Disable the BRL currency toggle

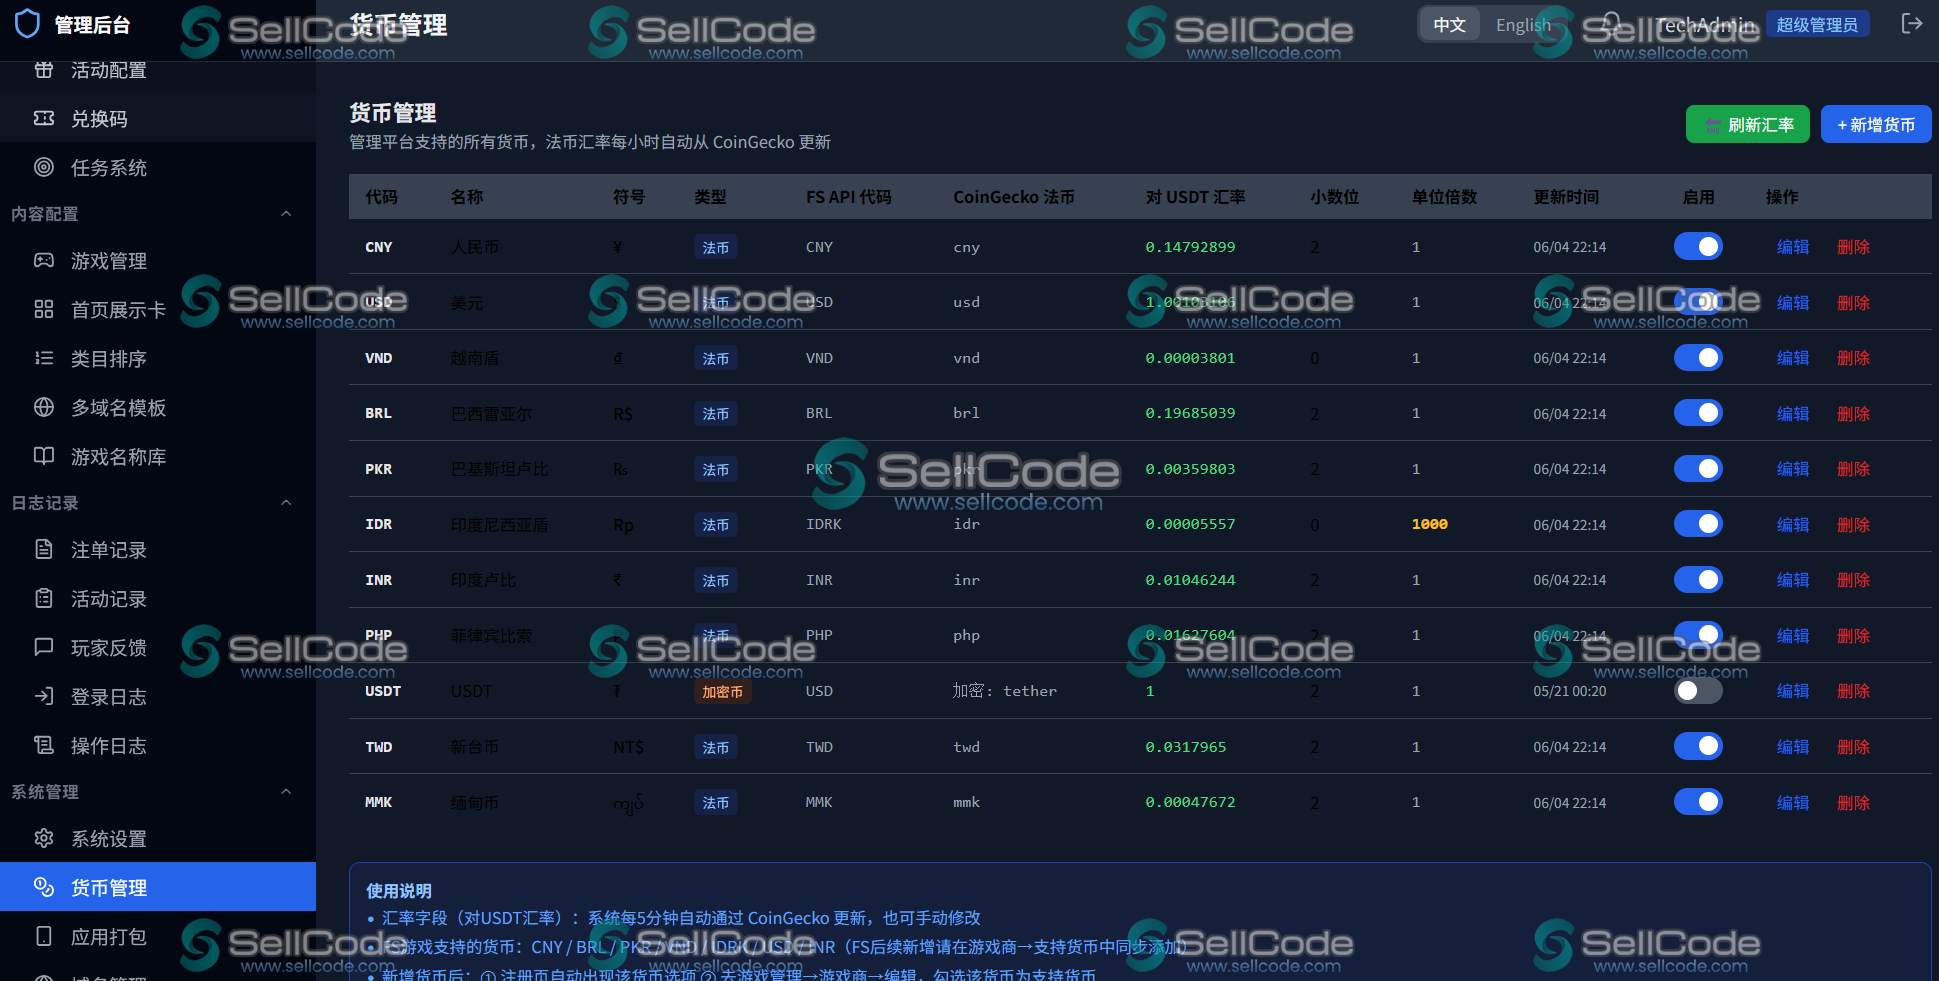pyautogui.click(x=1698, y=413)
